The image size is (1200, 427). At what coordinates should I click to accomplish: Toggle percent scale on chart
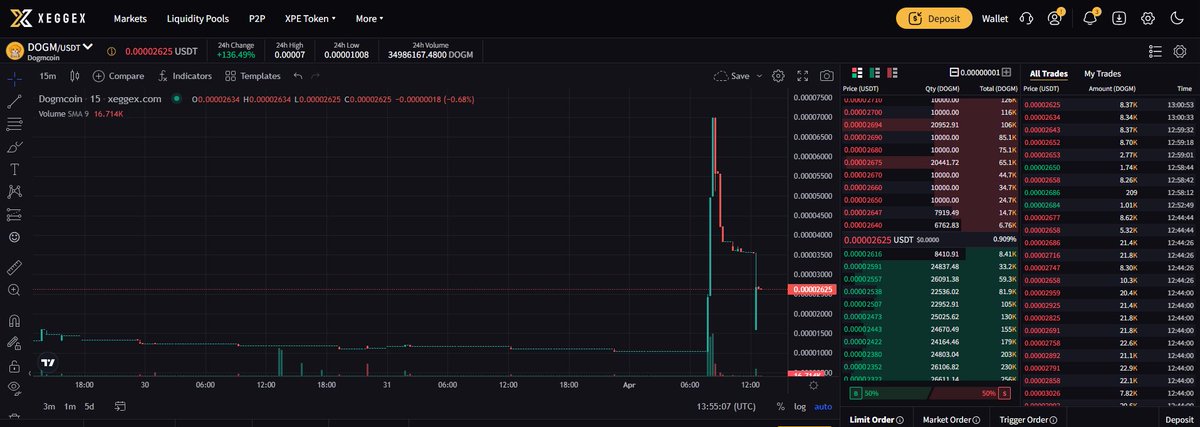point(780,406)
